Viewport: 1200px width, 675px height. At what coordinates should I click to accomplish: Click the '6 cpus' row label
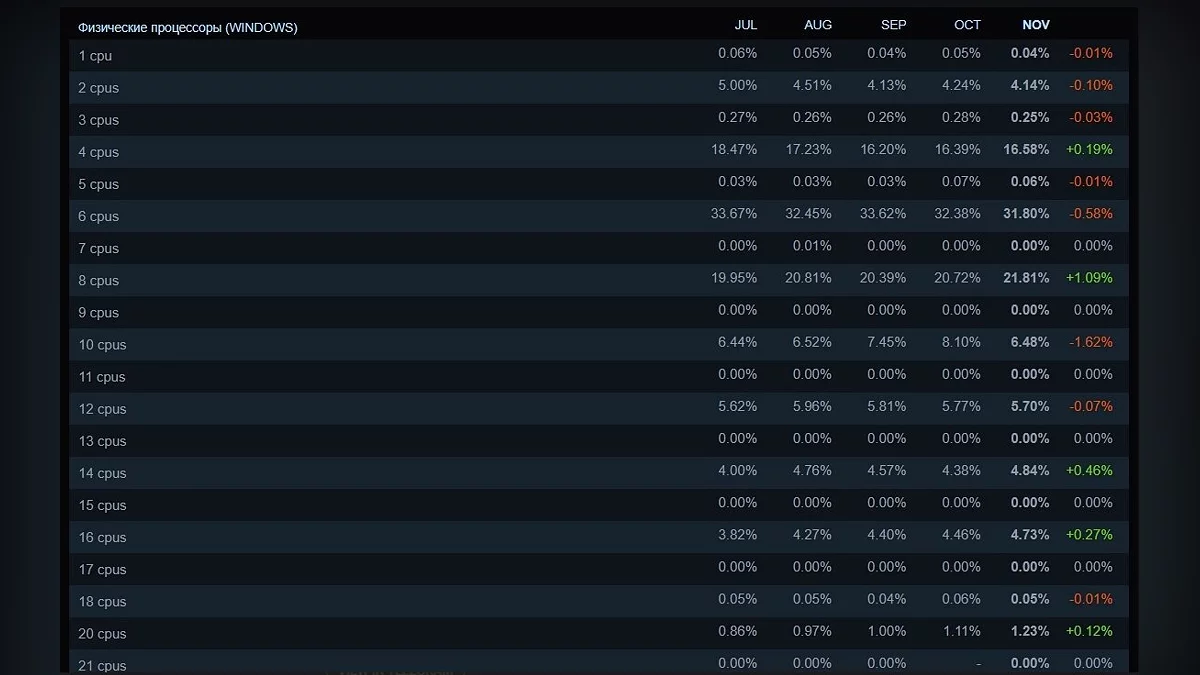tap(98, 216)
